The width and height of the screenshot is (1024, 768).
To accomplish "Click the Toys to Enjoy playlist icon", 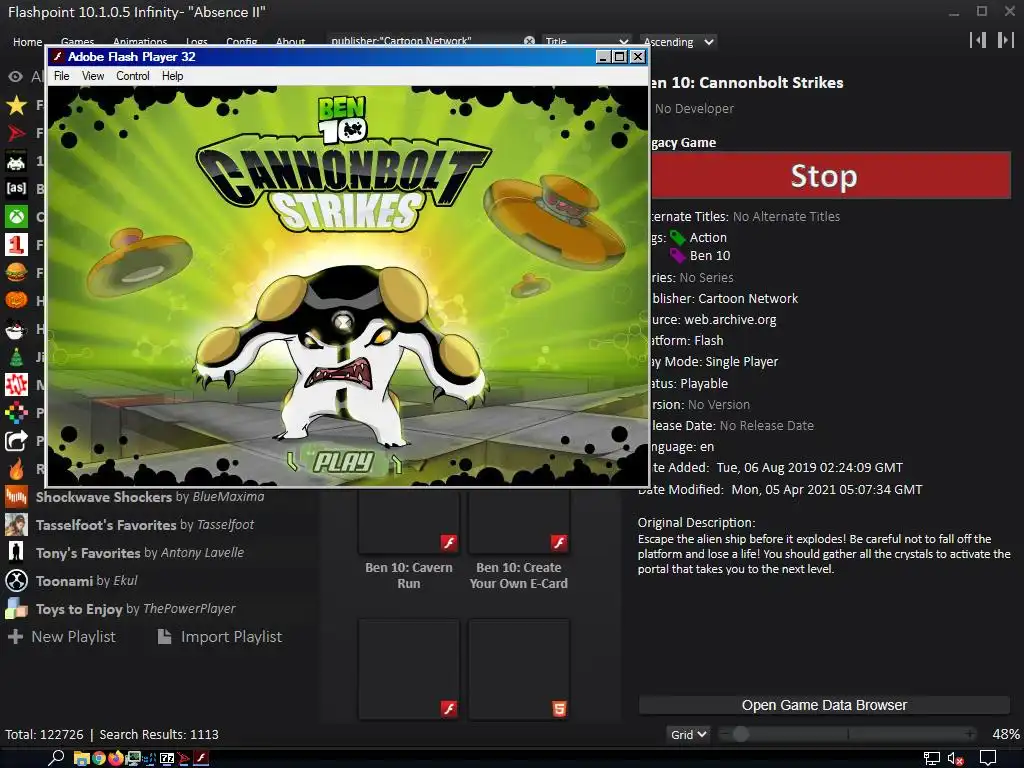I will [16, 609].
